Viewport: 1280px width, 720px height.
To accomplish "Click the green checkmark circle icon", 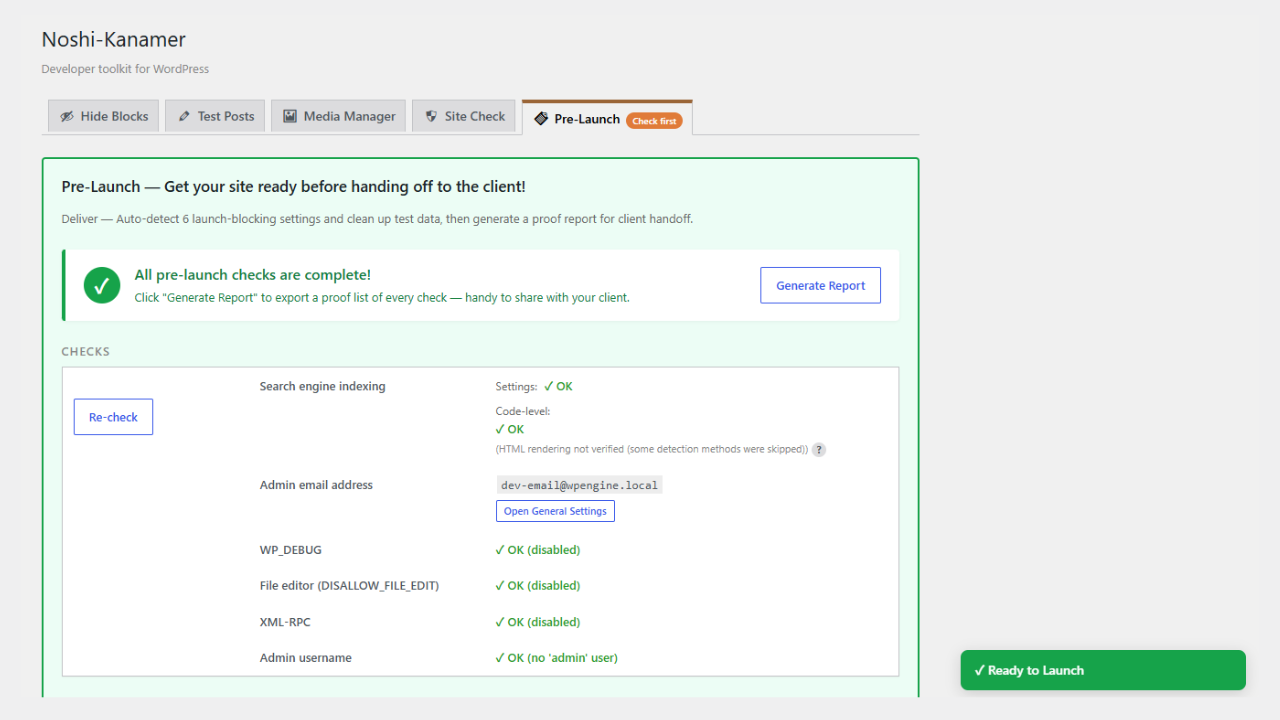I will pos(101,285).
